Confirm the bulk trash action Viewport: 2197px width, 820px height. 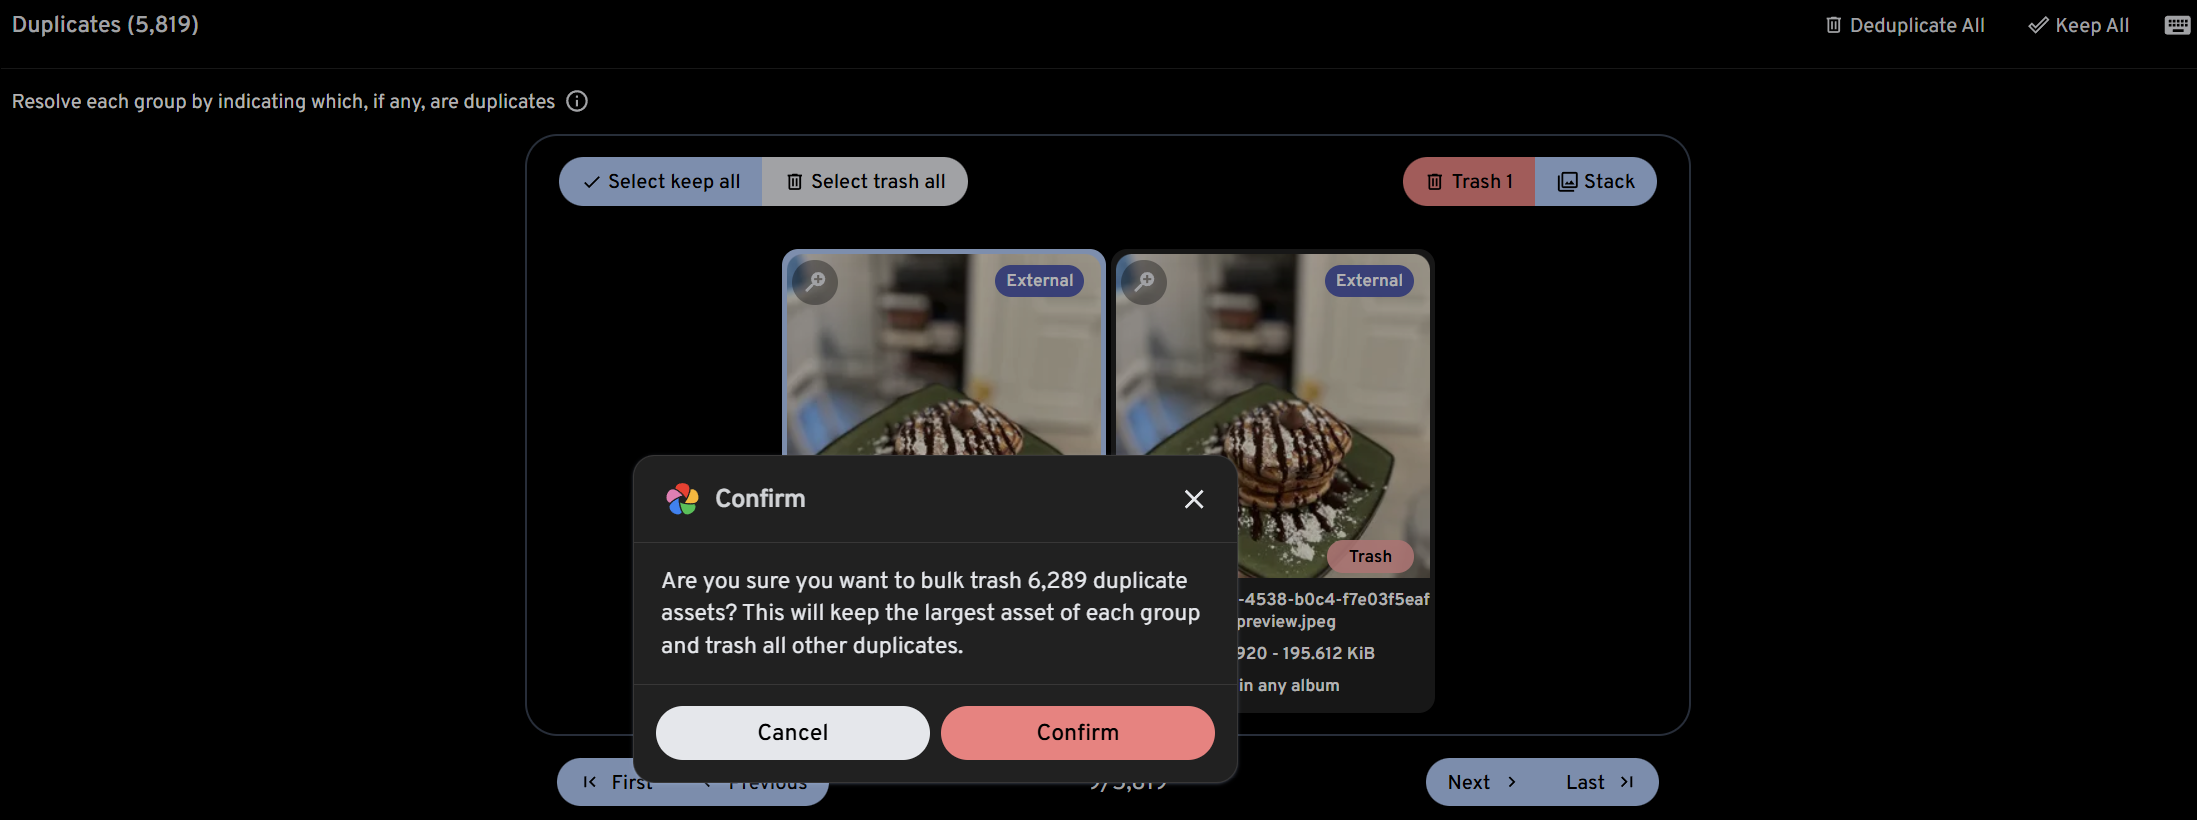click(1078, 733)
